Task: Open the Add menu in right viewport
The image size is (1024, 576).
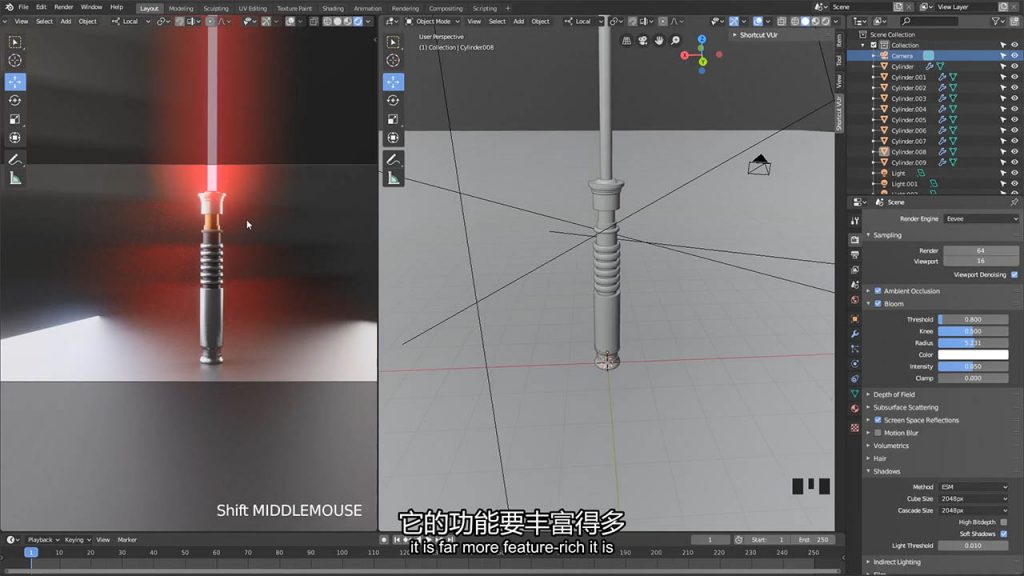Action: 519,22
